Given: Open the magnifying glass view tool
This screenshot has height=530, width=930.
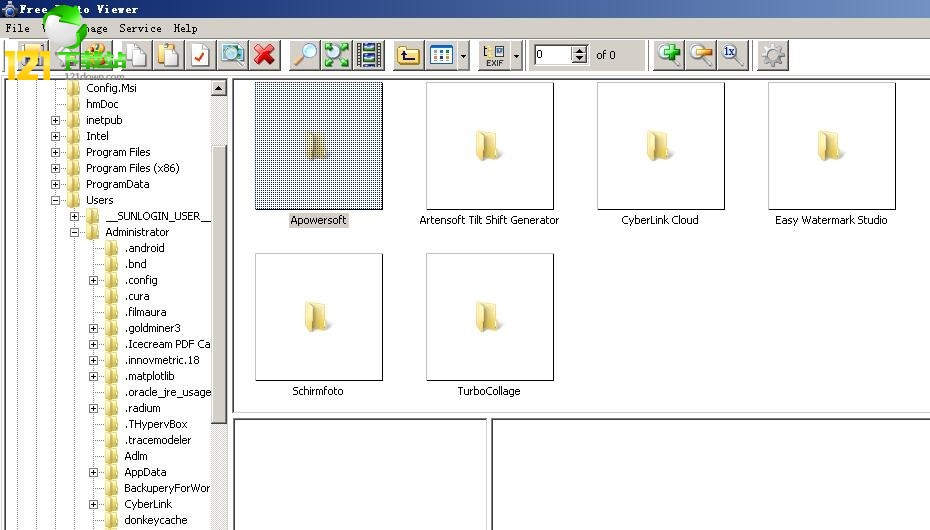Looking at the screenshot, I should (305, 55).
